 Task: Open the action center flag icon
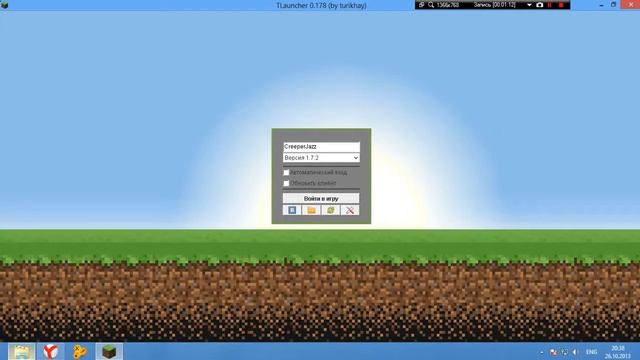[x=553, y=352]
